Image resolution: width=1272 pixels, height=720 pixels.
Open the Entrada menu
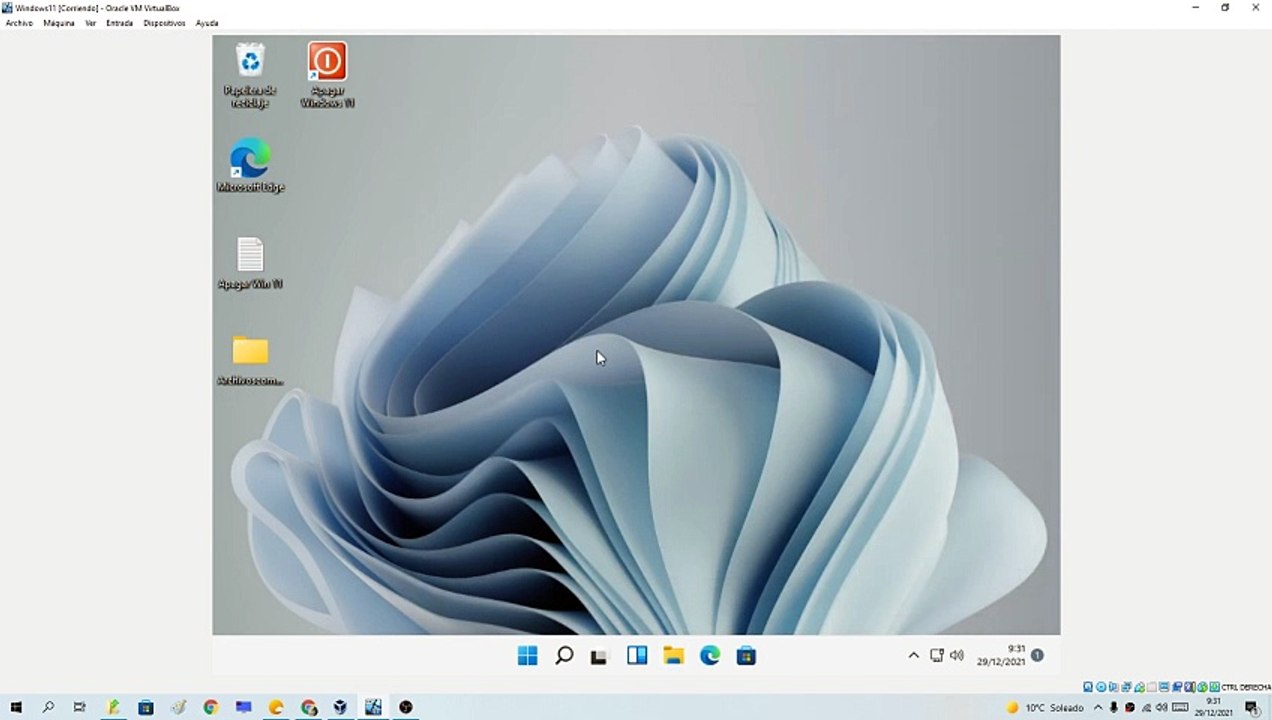tap(119, 23)
